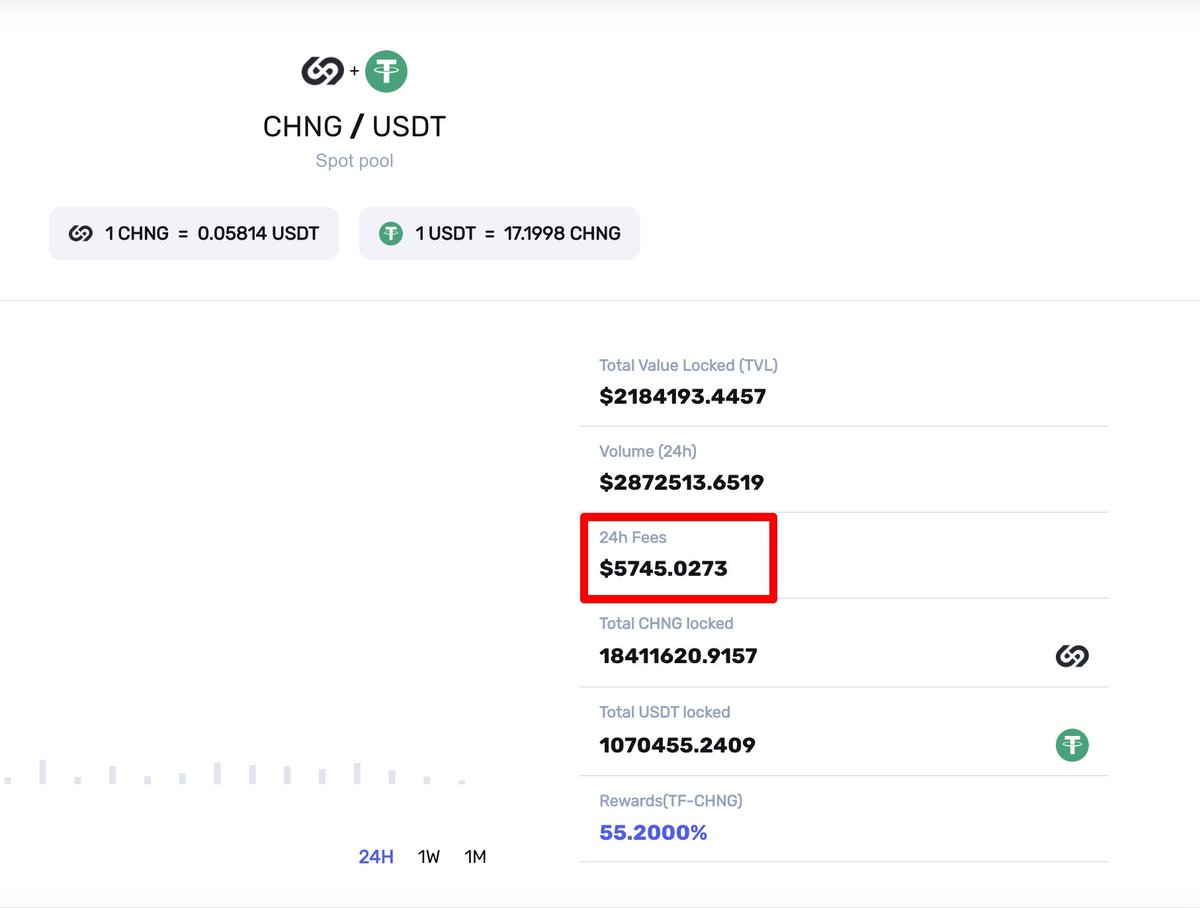Click the green Tether logo in header

(x=386, y=71)
